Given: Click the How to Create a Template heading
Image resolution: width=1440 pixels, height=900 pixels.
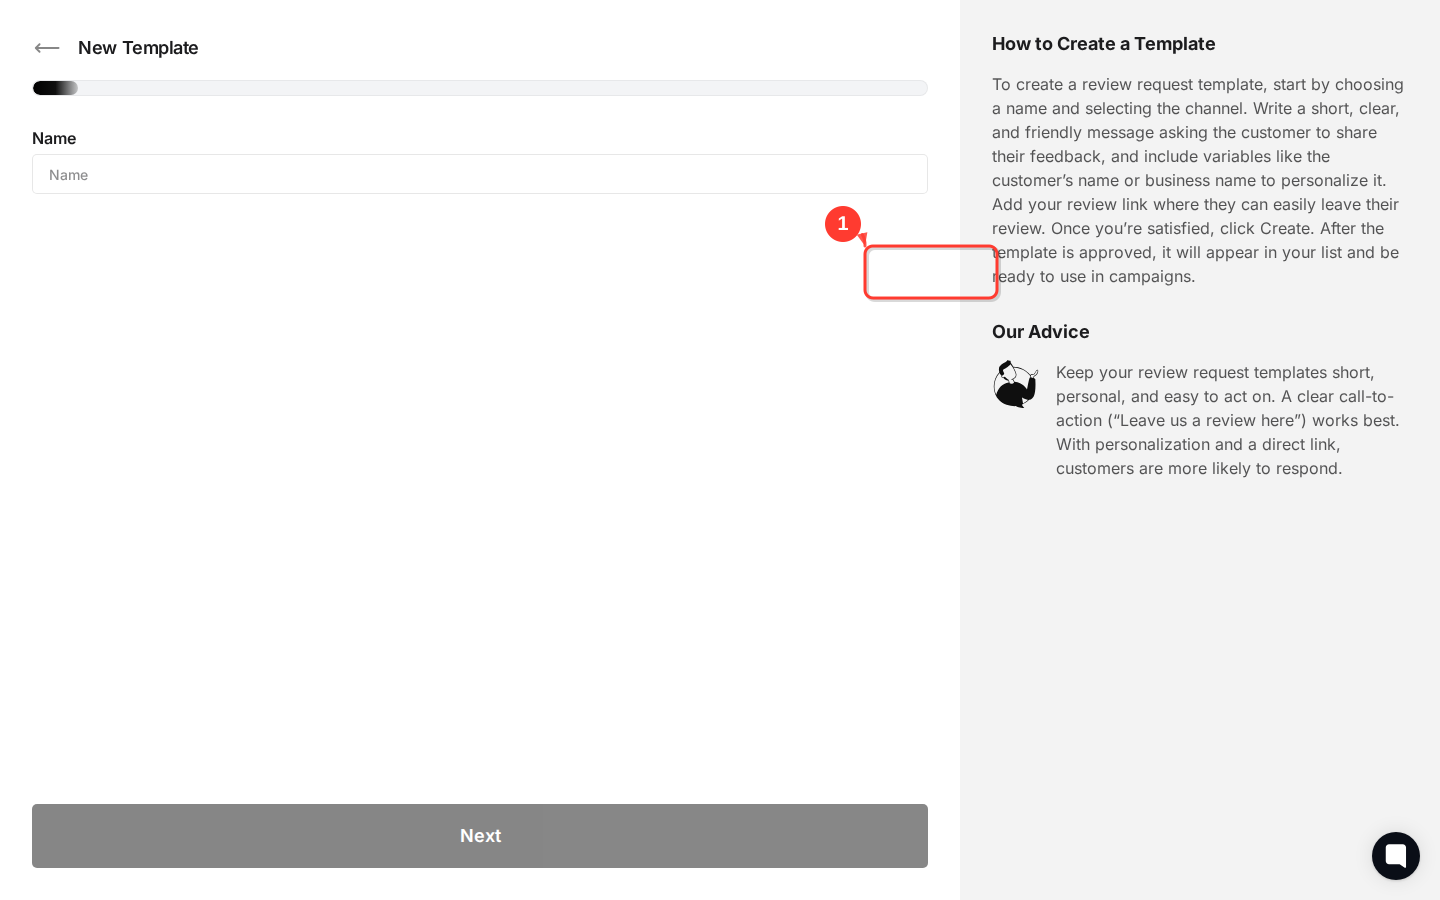Looking at the screenshot, I should 1103,44.
